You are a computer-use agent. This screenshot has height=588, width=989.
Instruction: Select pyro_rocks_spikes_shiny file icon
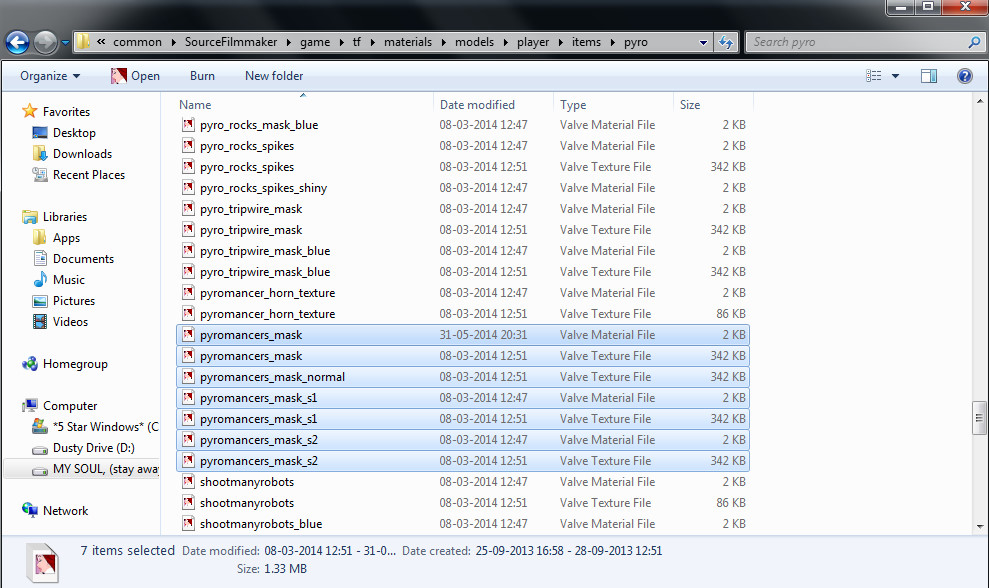click(188, 187)
